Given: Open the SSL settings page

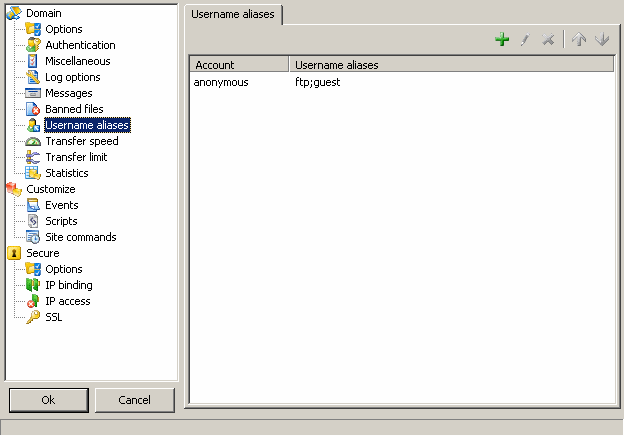Looking at the screenshot, I should [54, 317].
